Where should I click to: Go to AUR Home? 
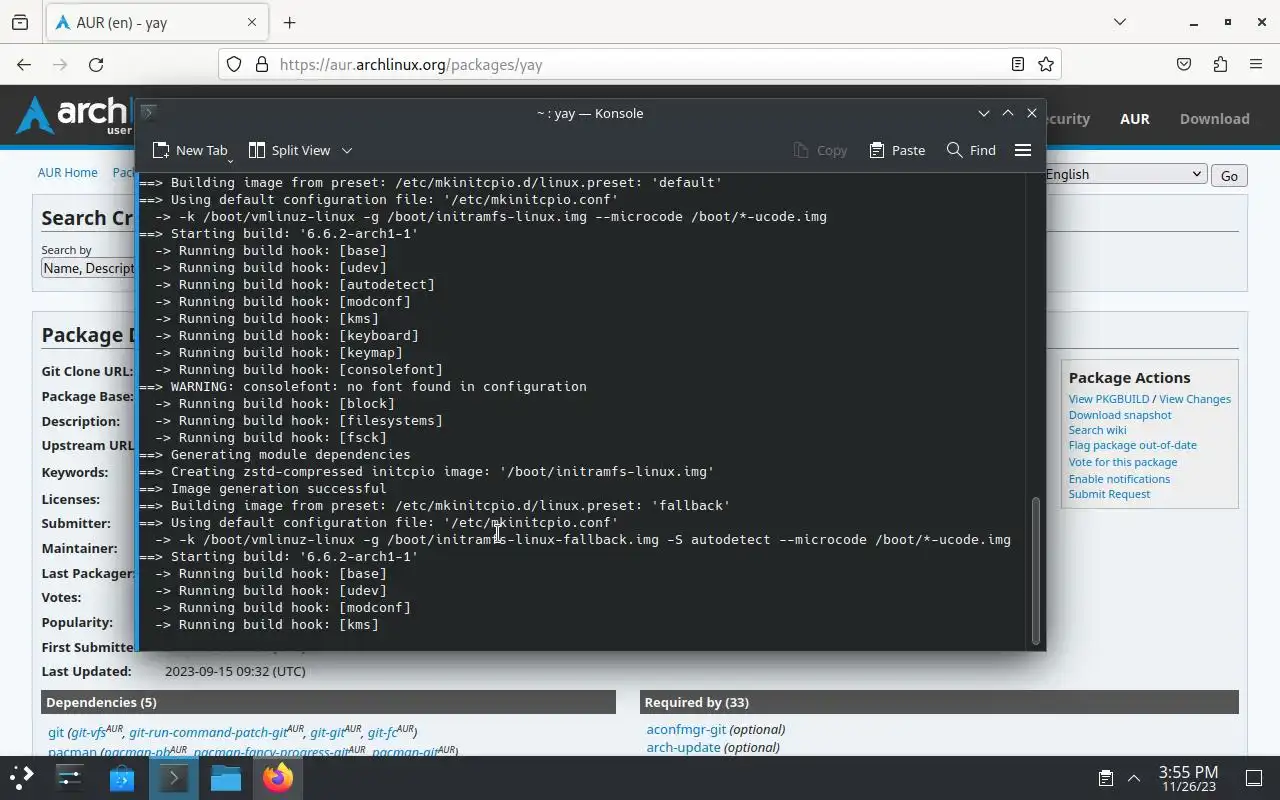[67, 173]
